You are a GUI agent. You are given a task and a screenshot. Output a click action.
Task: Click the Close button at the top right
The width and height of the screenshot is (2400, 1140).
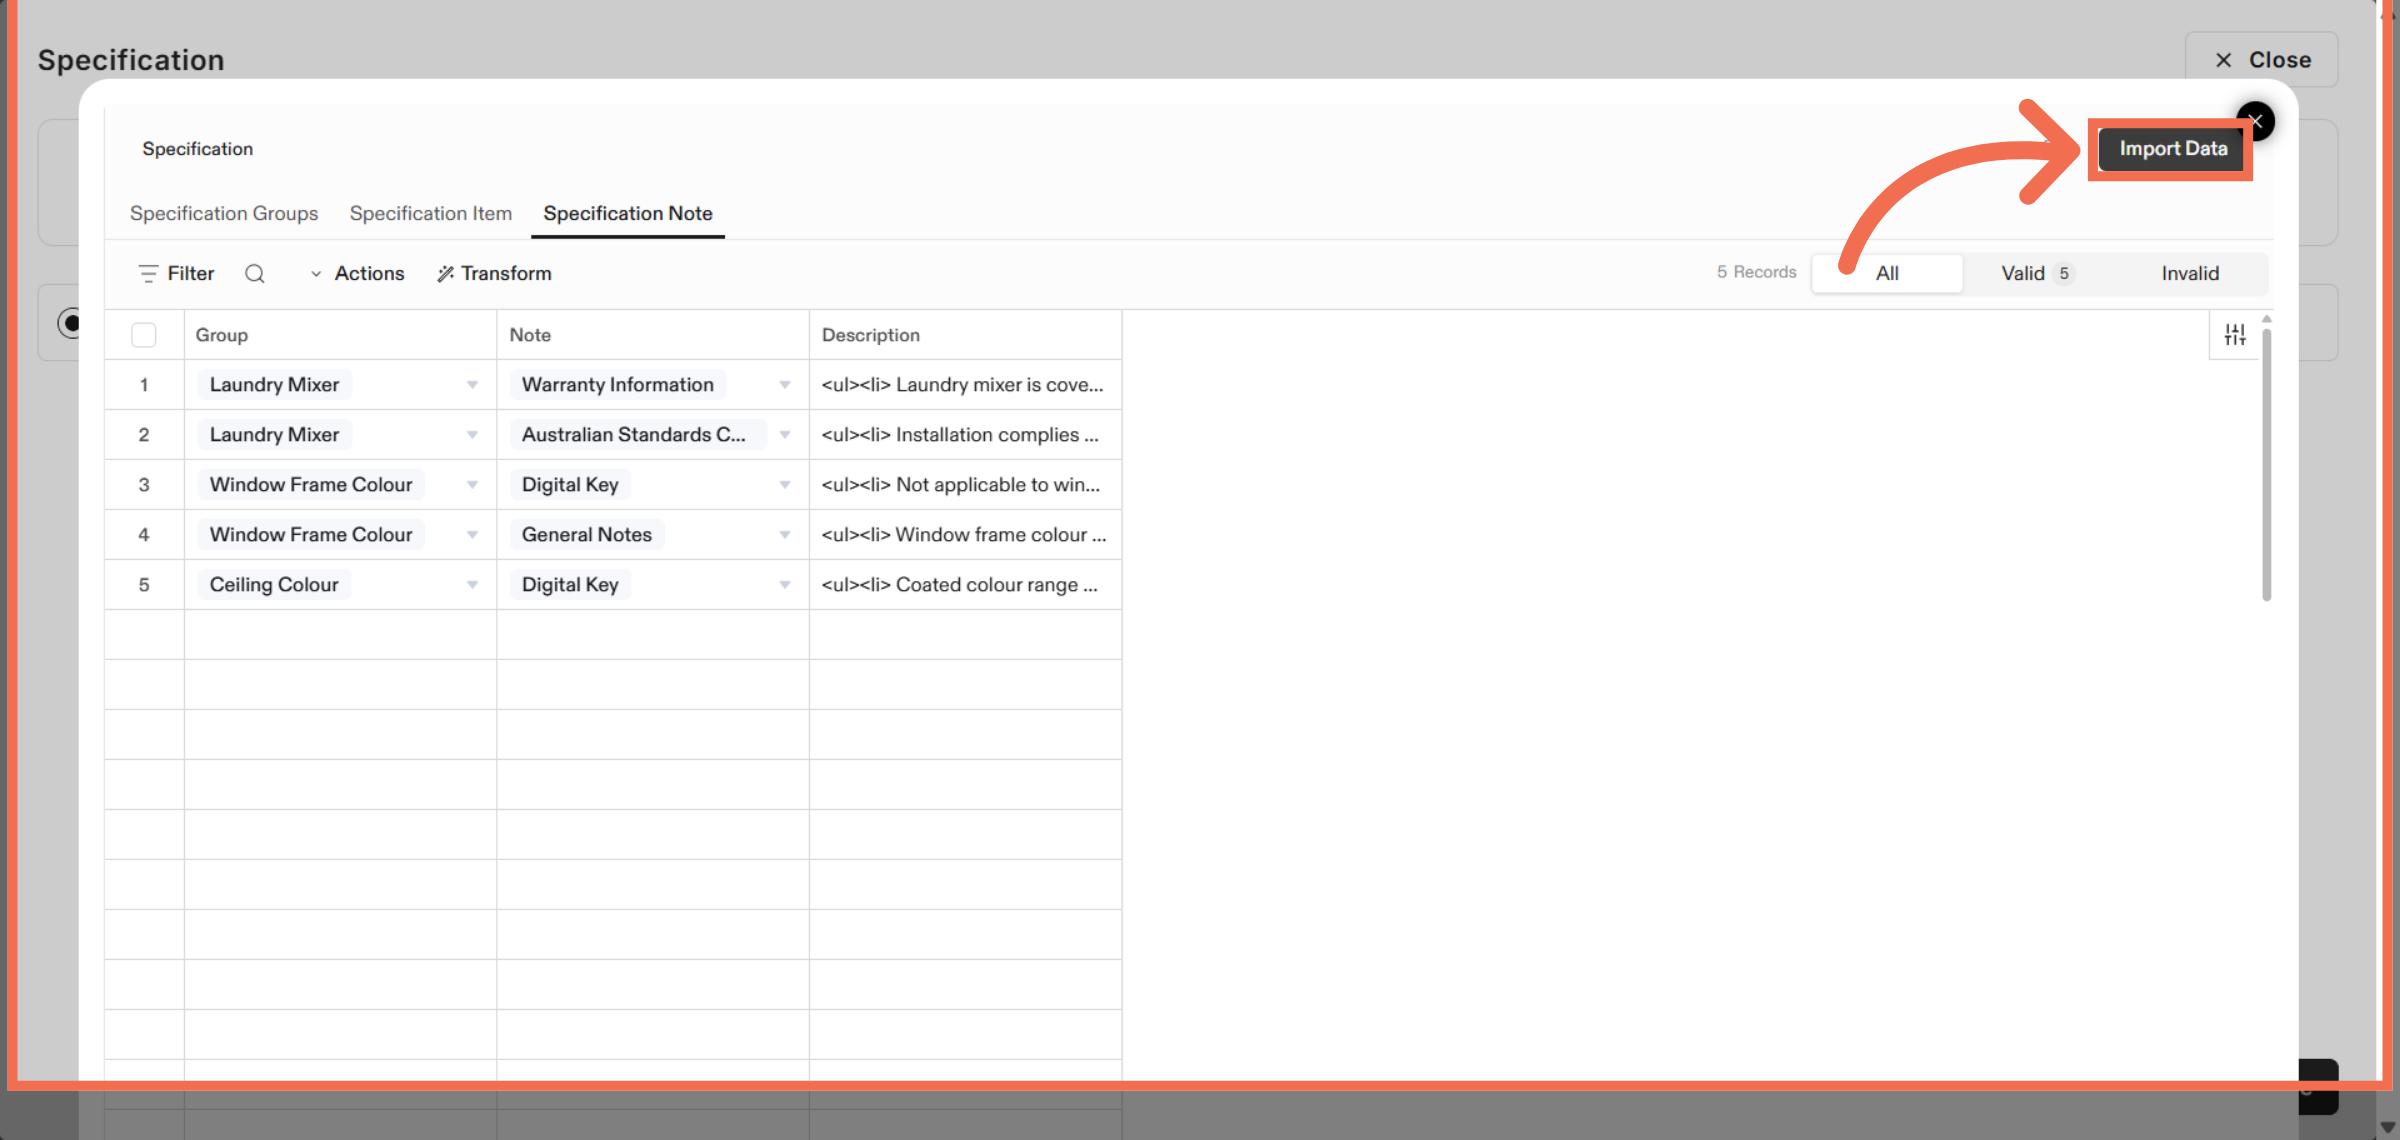coord(2261,59)
